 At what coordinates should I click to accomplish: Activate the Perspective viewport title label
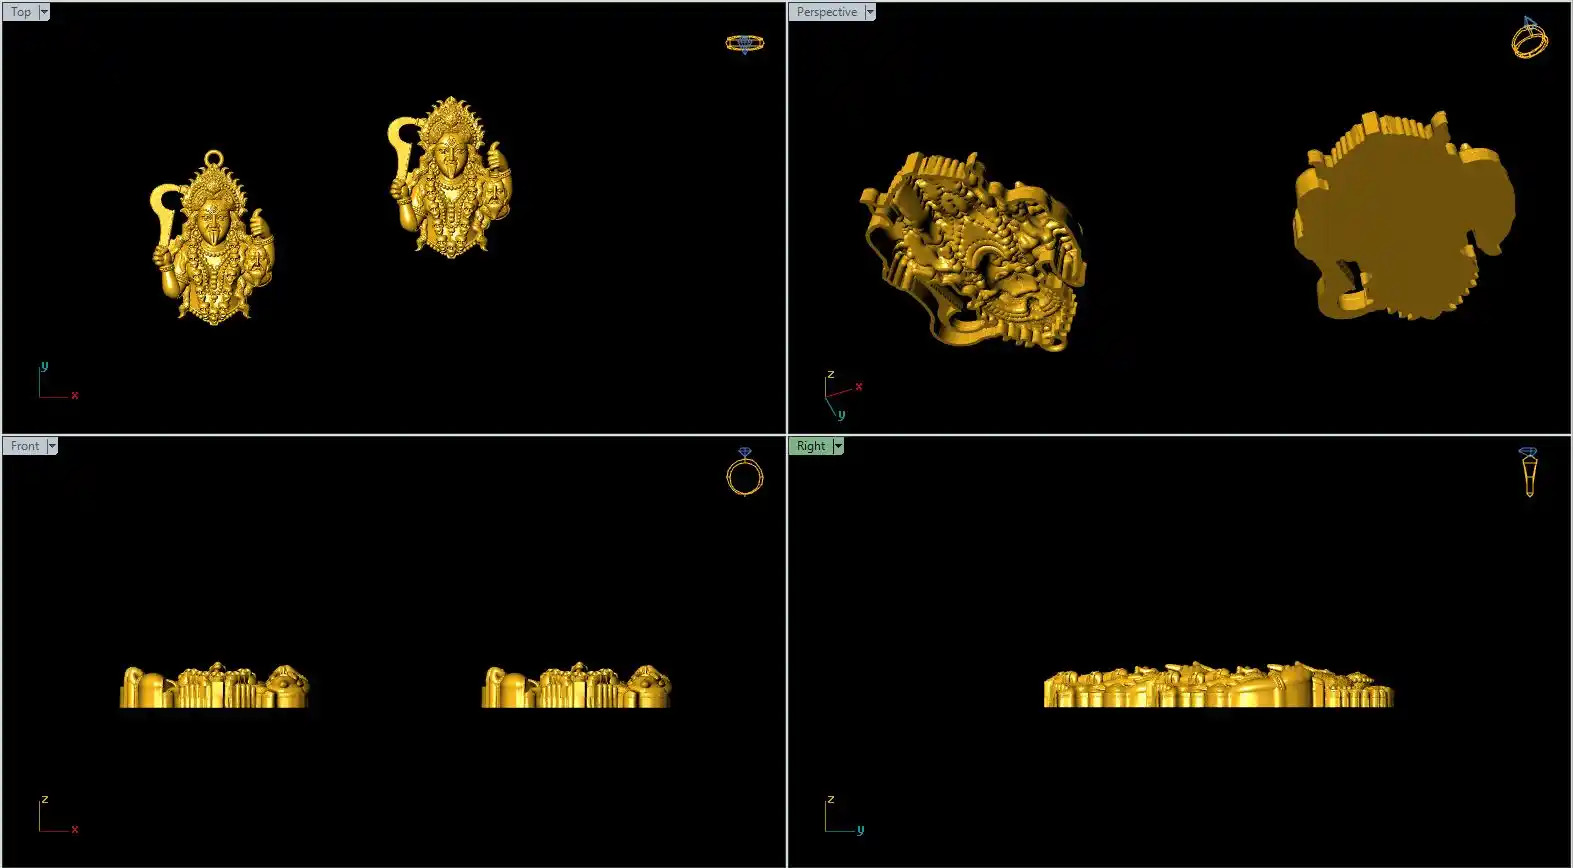[x=826, y=12]
